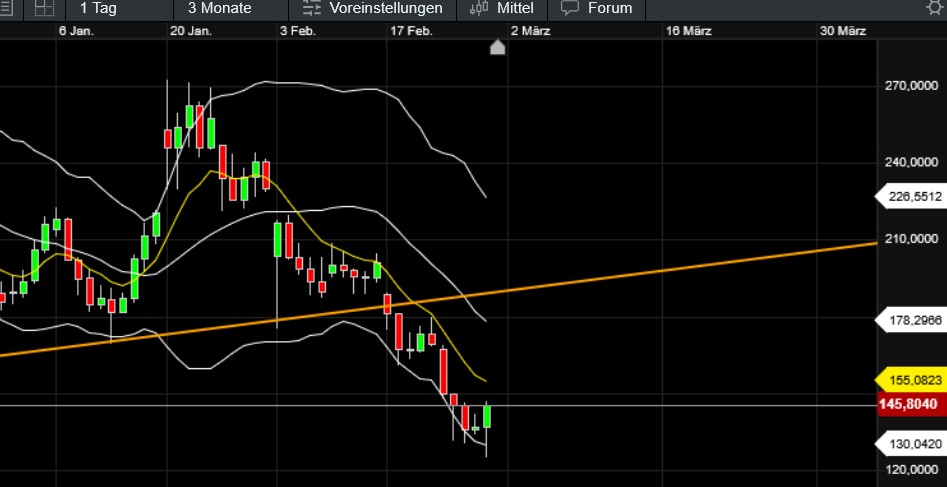
Task: Click the 240,0000 price axis label
Action: pyautogui.click(x=911, y=163)
